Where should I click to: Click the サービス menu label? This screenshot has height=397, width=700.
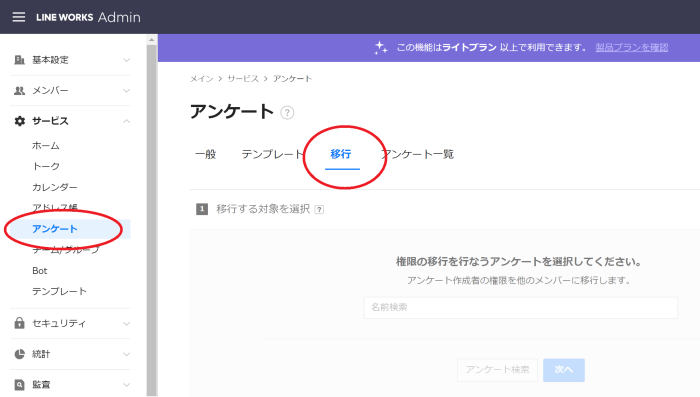coord(50,121)
